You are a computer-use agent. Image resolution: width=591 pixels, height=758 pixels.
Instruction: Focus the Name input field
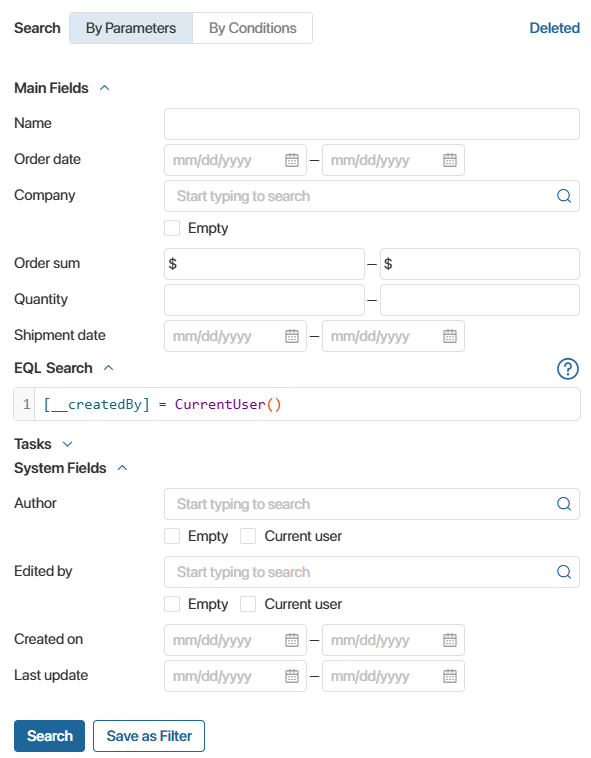tap(372, 124)
